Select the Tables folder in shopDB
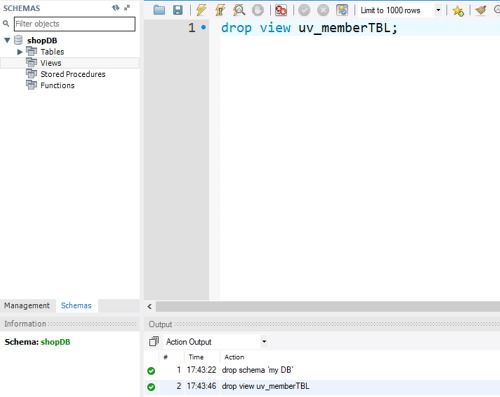Viewport: 500px width, 397px height. pos(52,52)
